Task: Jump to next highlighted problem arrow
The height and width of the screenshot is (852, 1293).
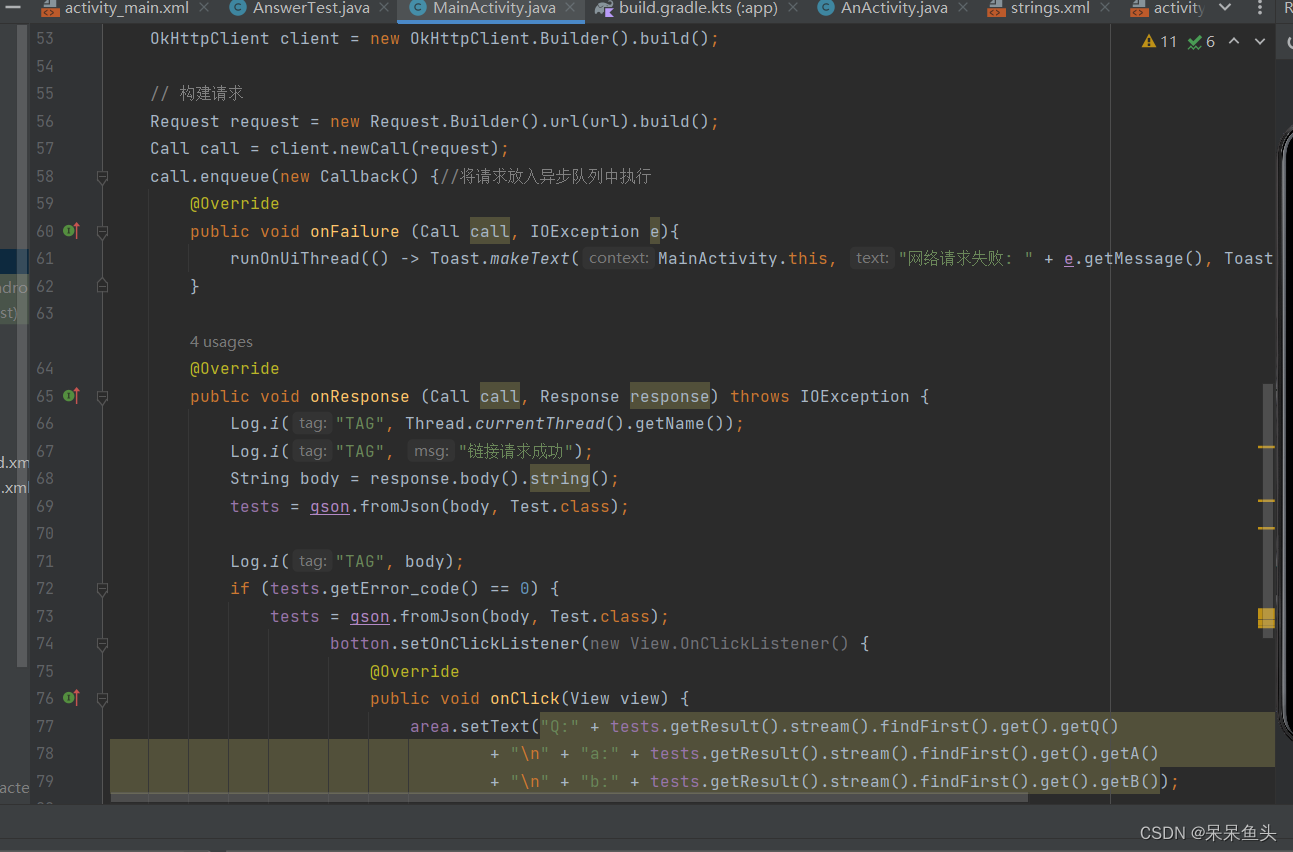Action: click(1260, 42)
